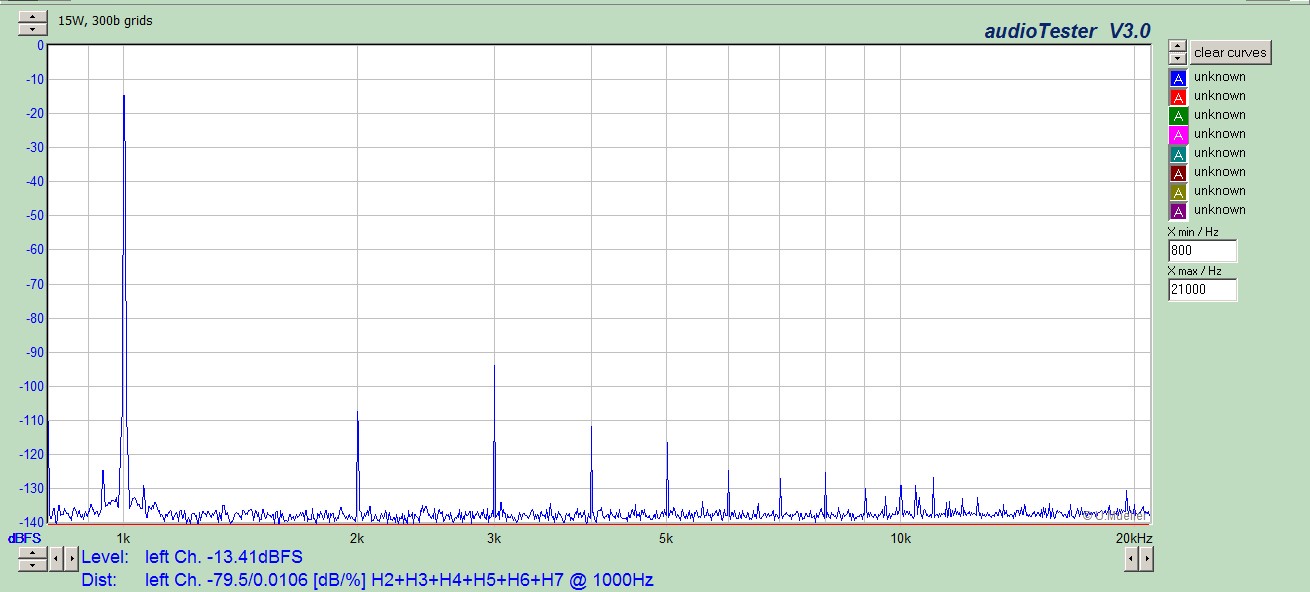1310x592 pixels.
Task: Click the X max / Hz field showing 21000
Action: pos(1202,290)
